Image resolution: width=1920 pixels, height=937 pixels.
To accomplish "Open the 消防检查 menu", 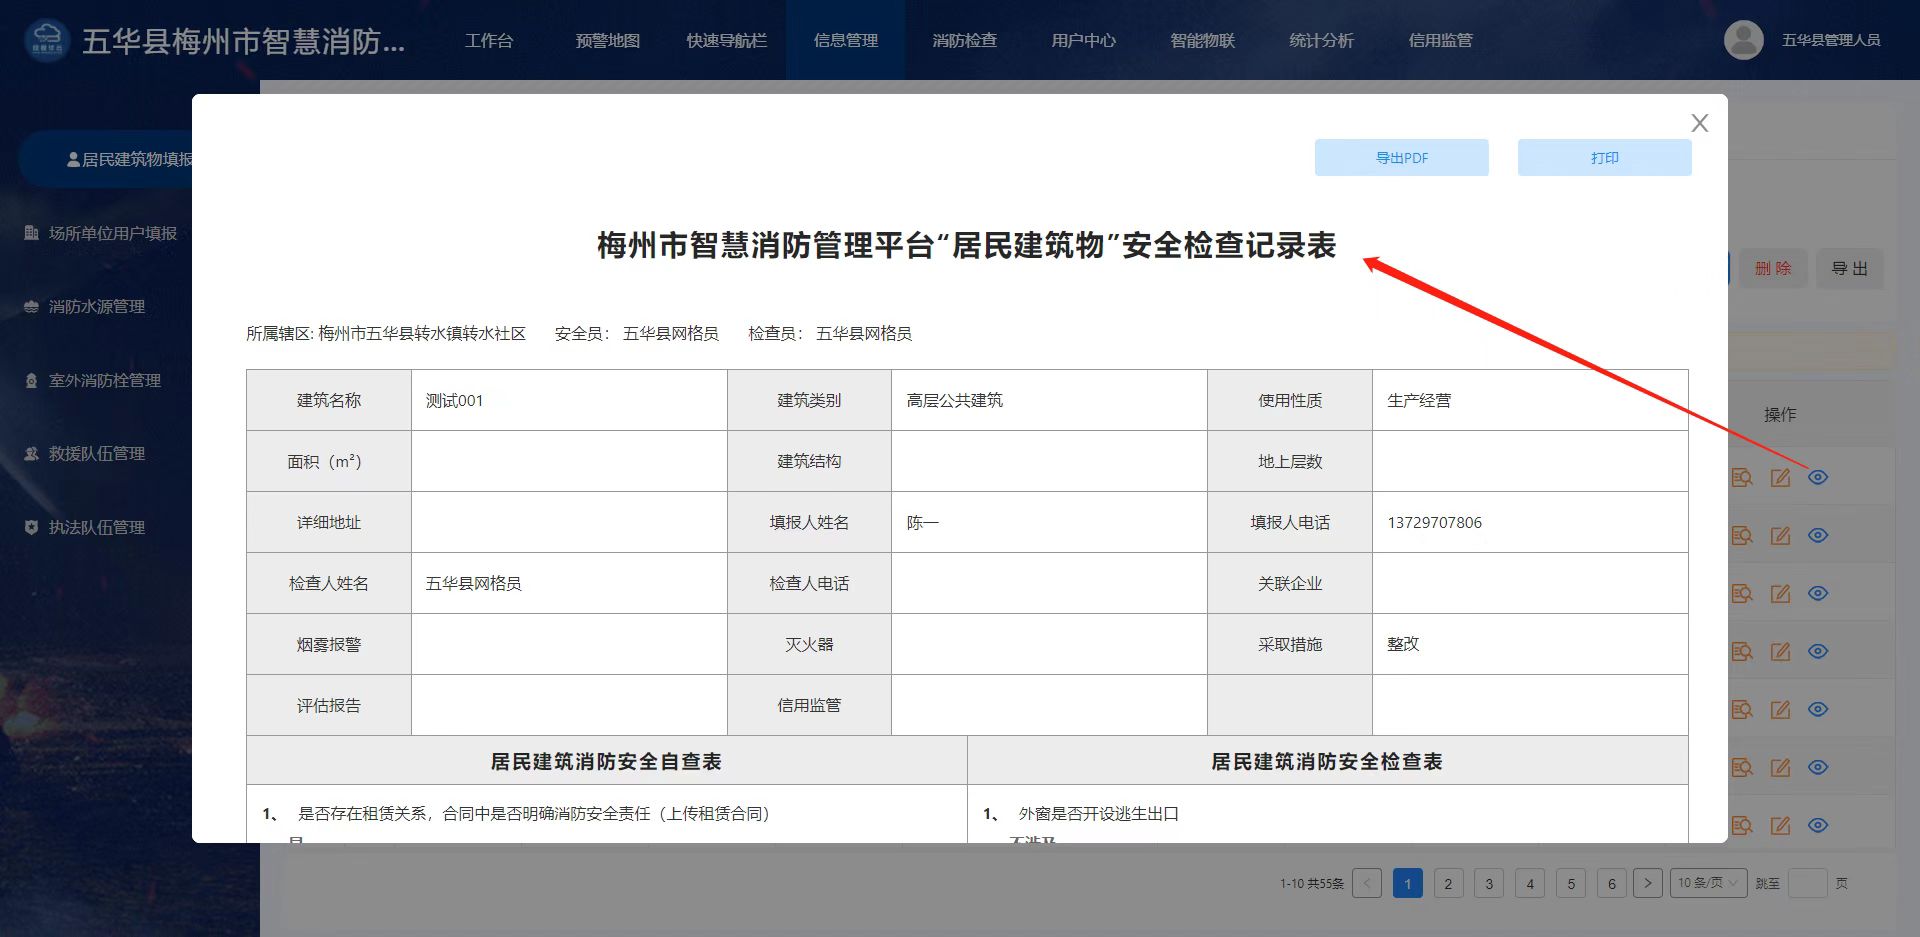I will tap(965, 40).
